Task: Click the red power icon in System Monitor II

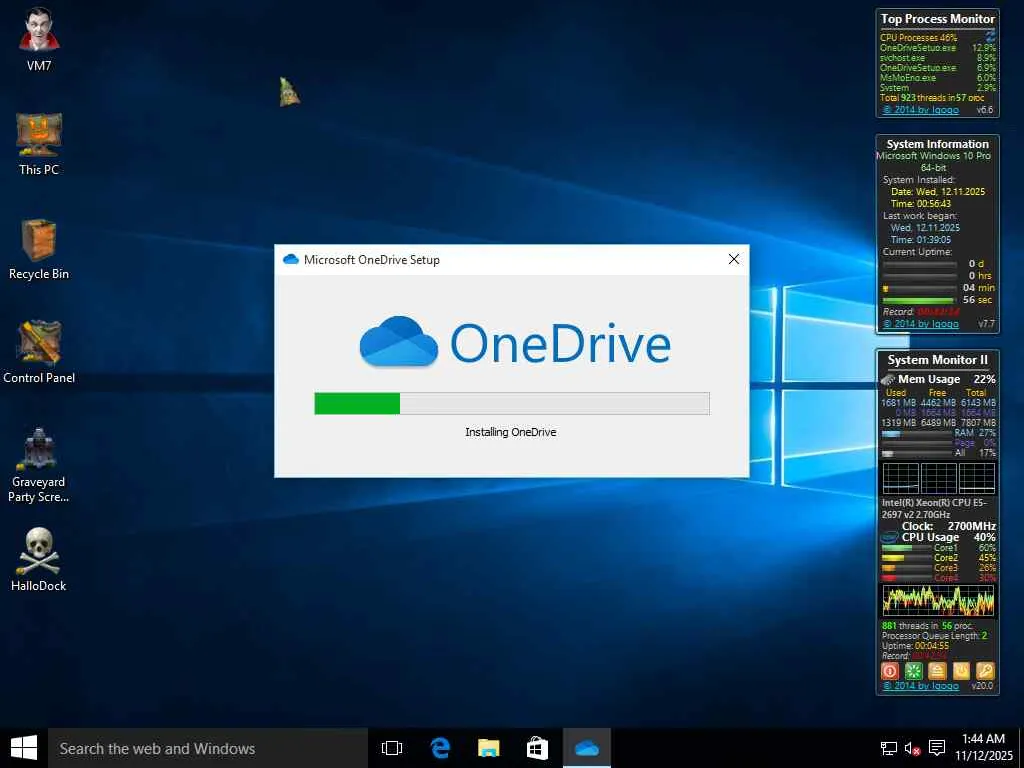Action: 889,671
